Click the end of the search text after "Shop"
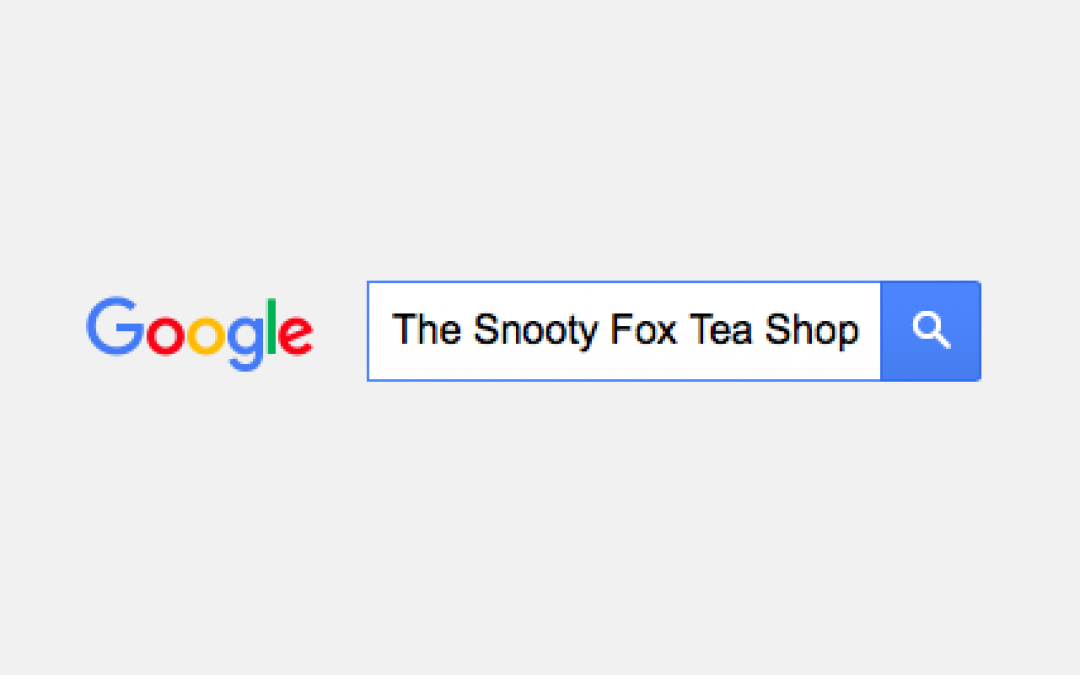The height and width of the screenshot is (675, 1080). (x=869, y=331)
